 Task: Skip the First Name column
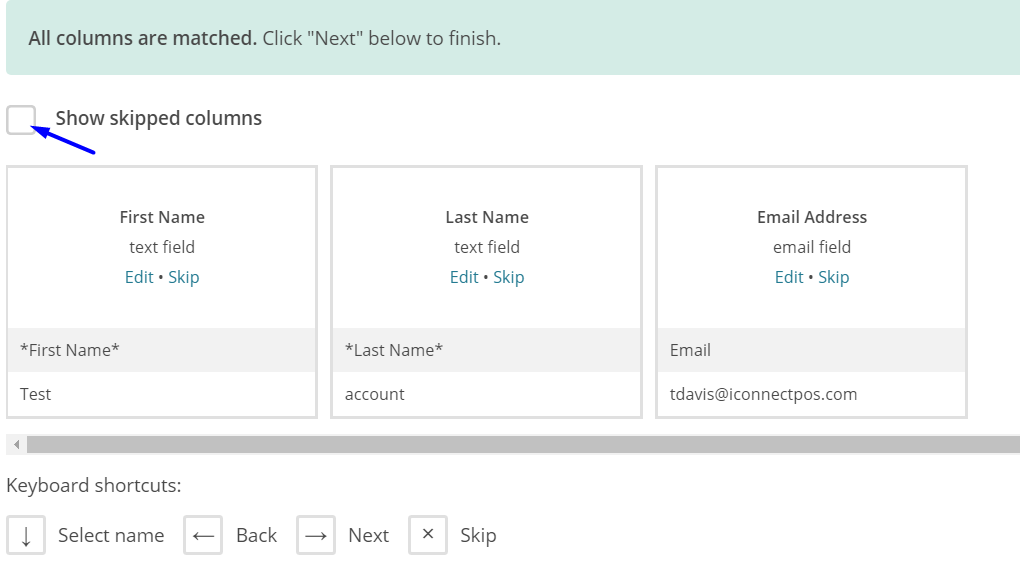pyautogui.click(x=184, y=277)
